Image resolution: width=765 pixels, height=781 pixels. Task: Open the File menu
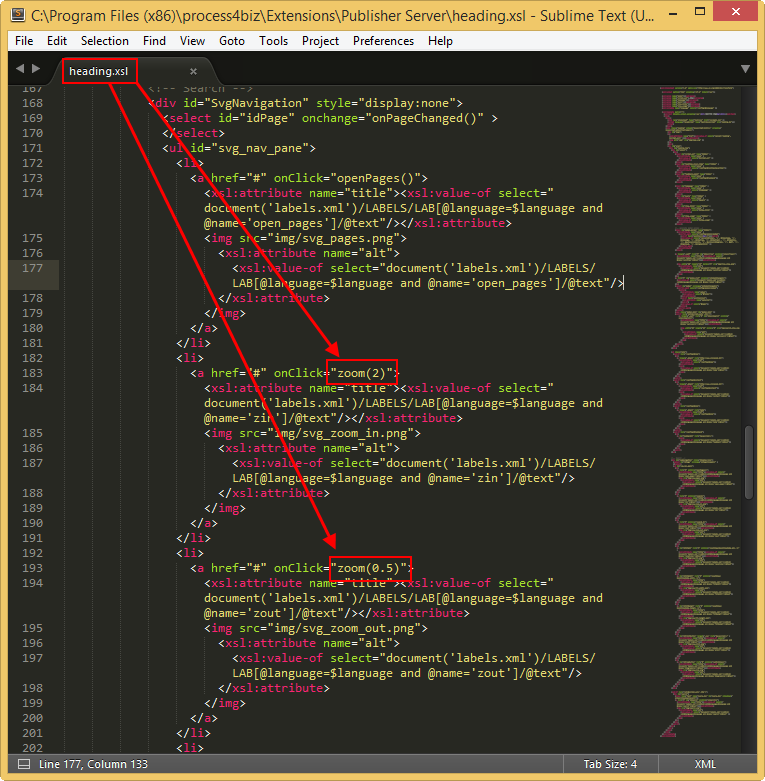[x=24, y=41]
